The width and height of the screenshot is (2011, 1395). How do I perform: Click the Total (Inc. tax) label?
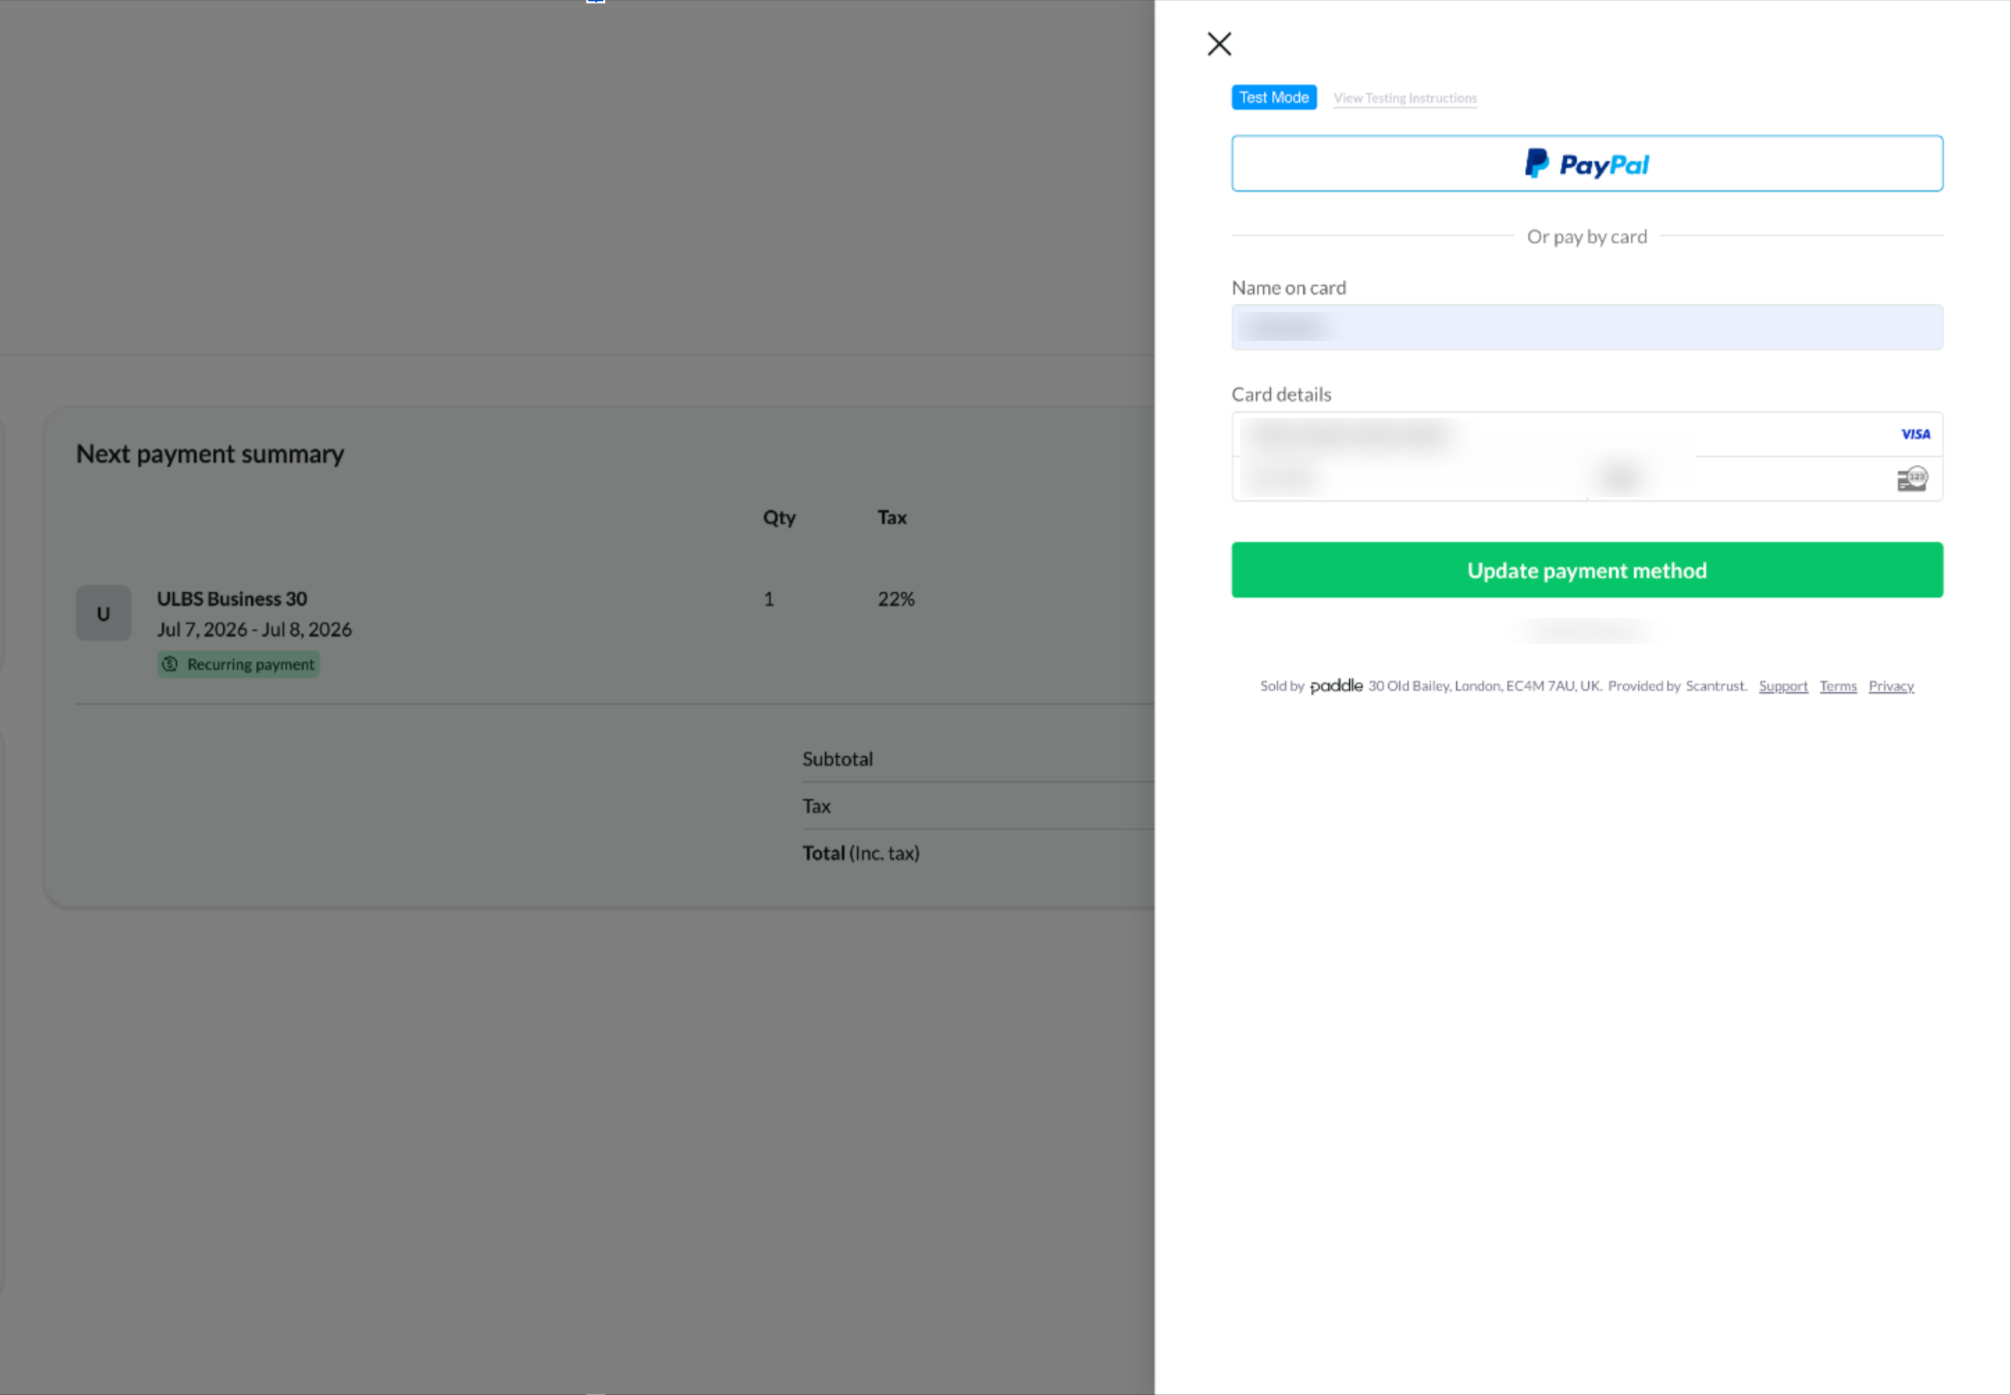pos(861,853)
